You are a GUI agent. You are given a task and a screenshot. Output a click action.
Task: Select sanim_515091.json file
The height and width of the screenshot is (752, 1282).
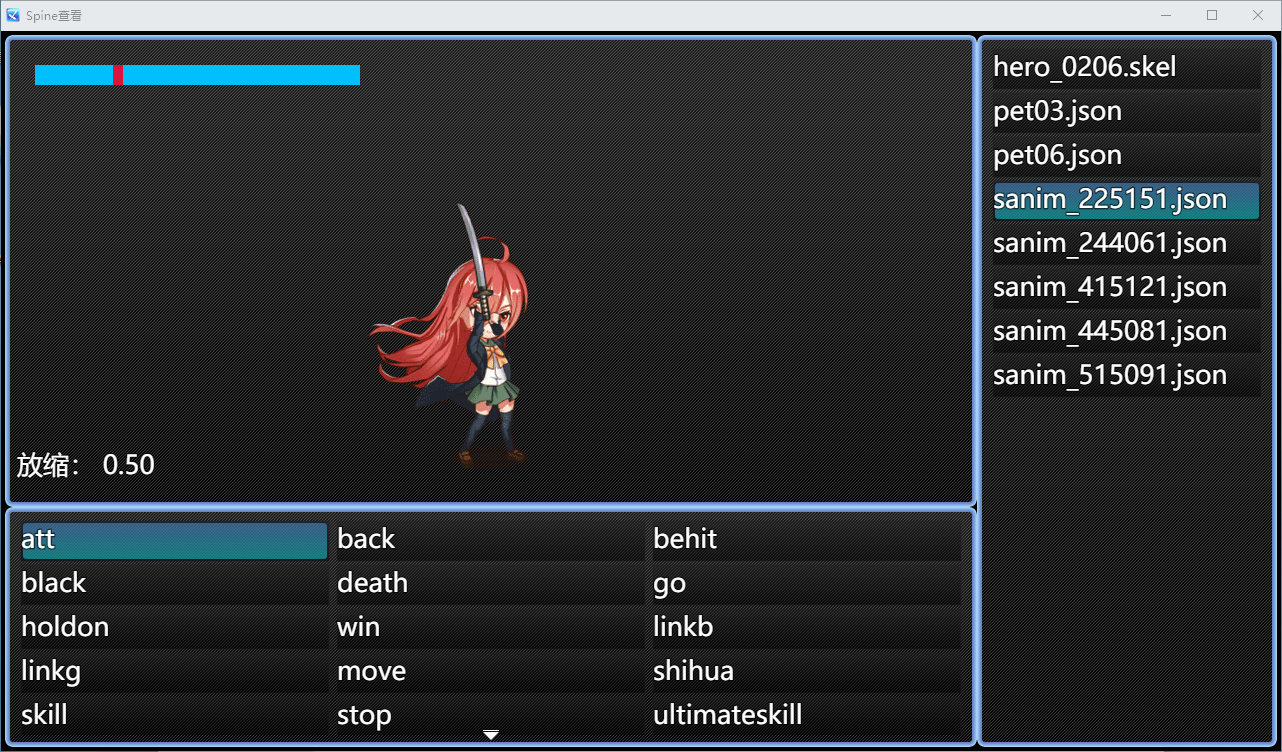pos(1126,376)
